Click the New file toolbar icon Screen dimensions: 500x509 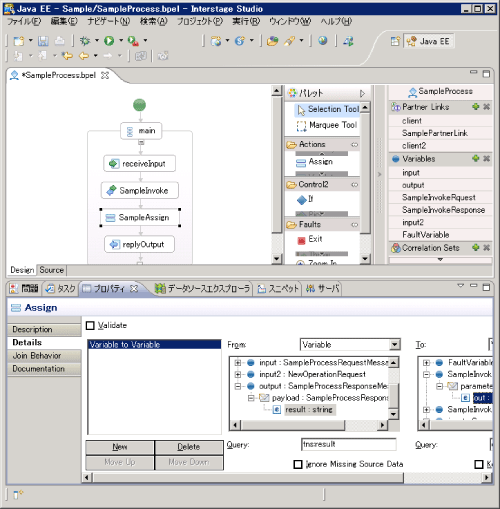point(19,41)
